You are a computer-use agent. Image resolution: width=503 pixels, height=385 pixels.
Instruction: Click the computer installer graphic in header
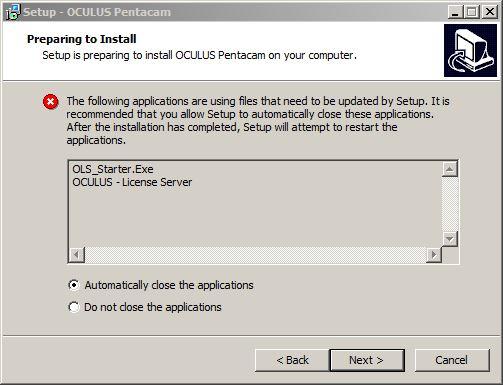[x=470, y=50]
